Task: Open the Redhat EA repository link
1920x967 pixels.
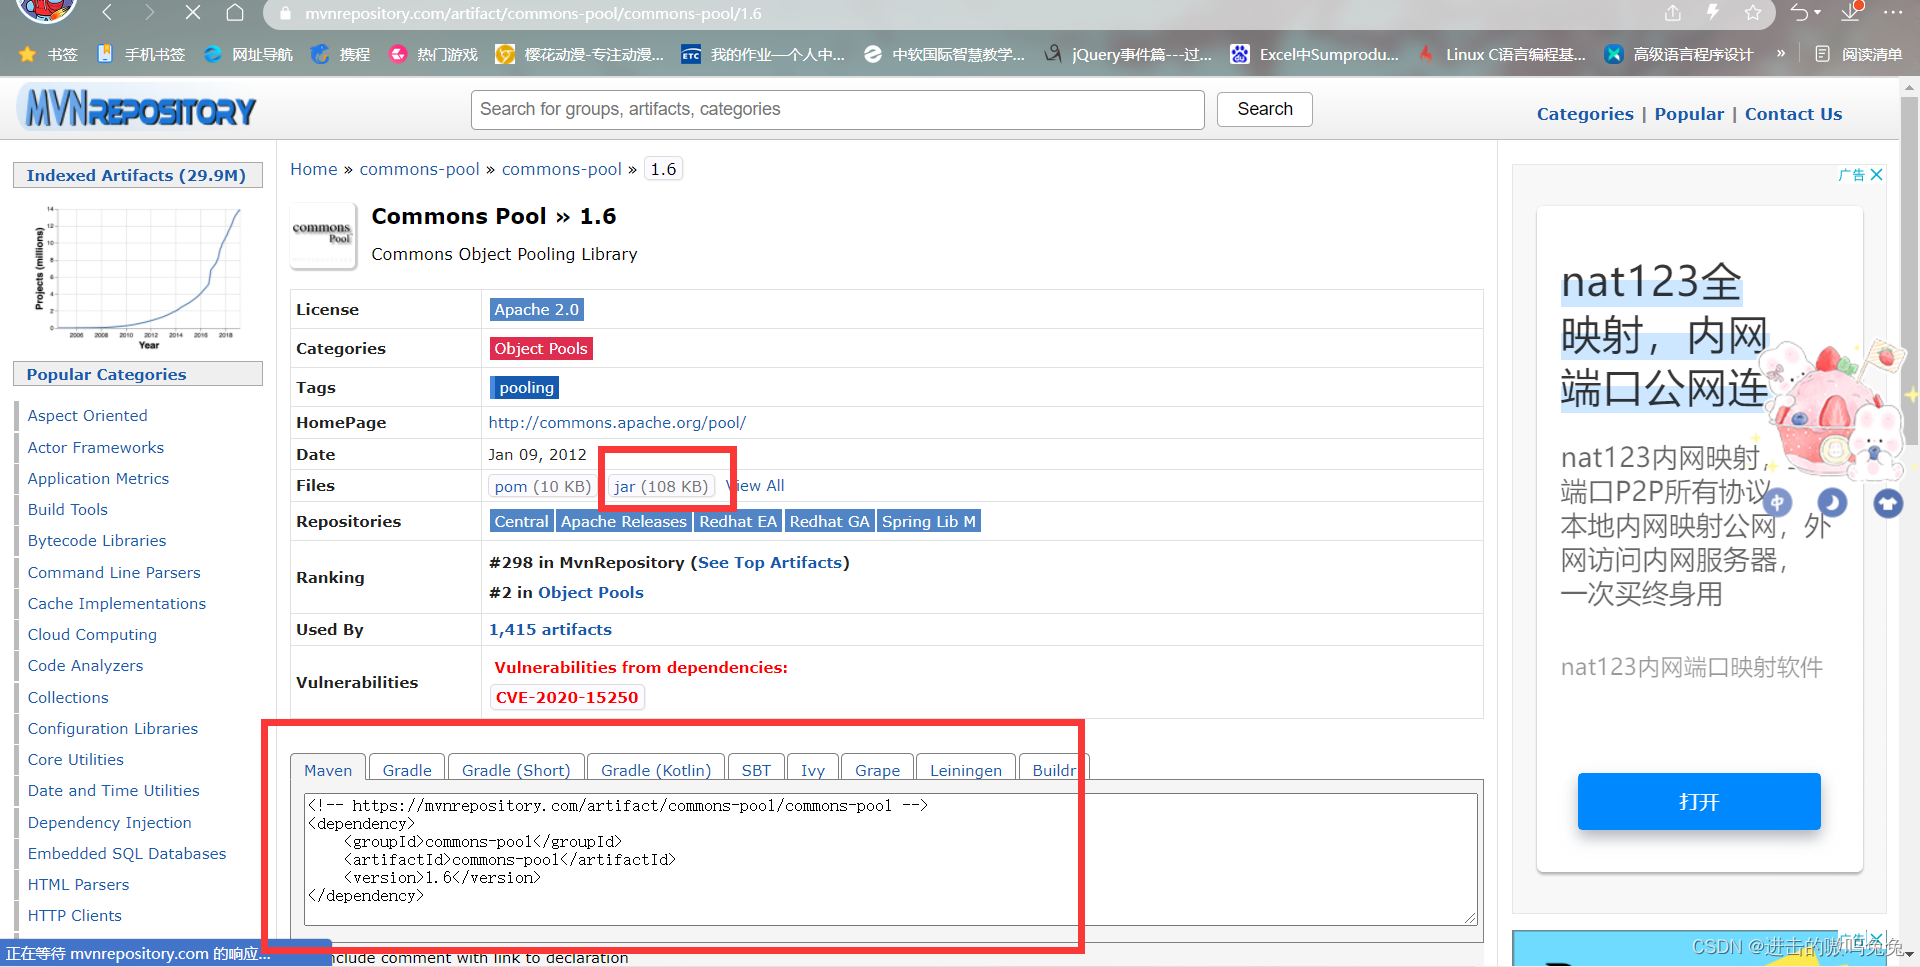Action: click(x=738, y=521)
